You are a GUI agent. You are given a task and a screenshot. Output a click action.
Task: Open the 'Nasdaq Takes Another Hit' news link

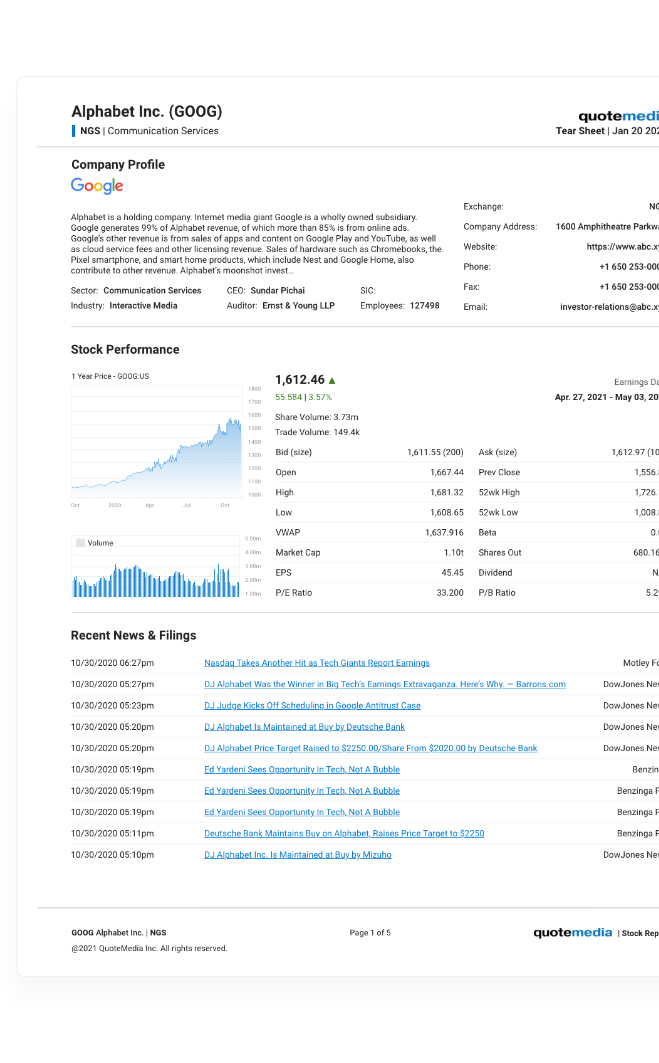(316, 663)
